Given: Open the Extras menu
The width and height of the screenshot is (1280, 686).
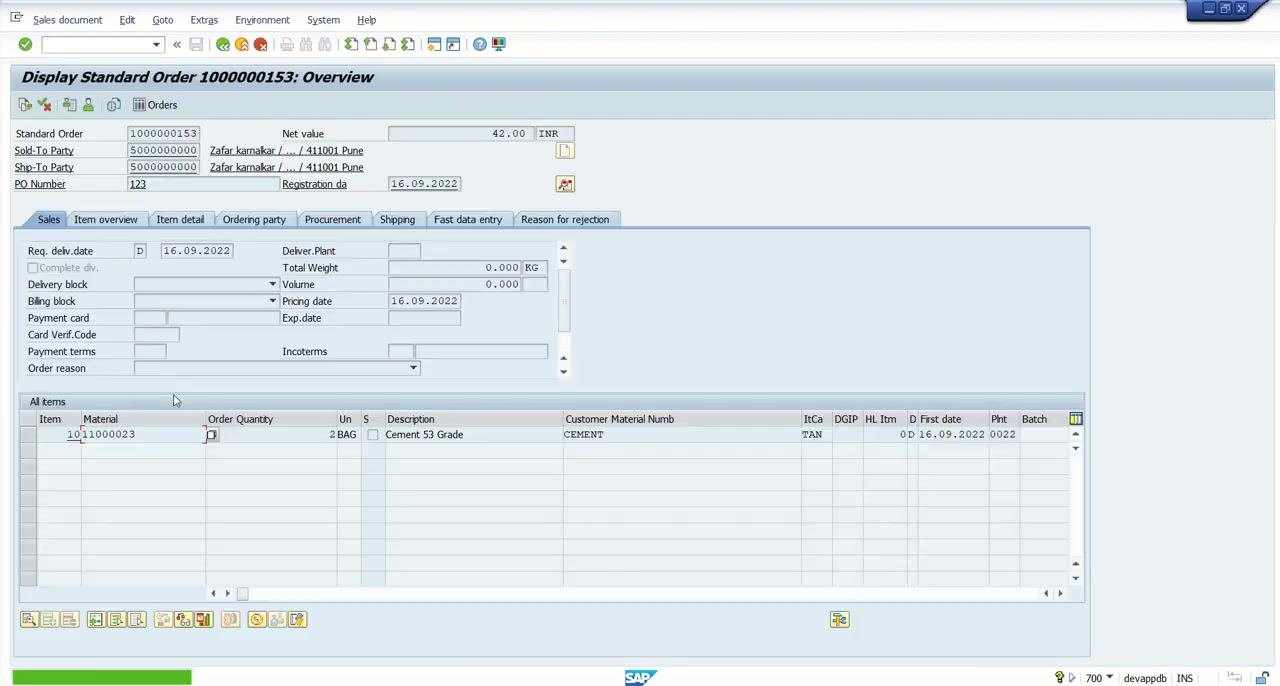Looking at the screenshot, I should pyautogui.click(x=204, y=20).
